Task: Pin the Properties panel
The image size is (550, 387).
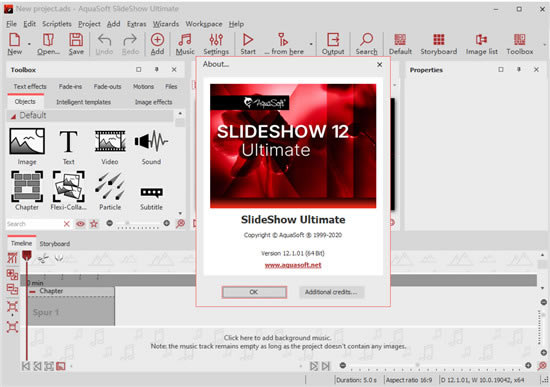Action: click(518, 70)
